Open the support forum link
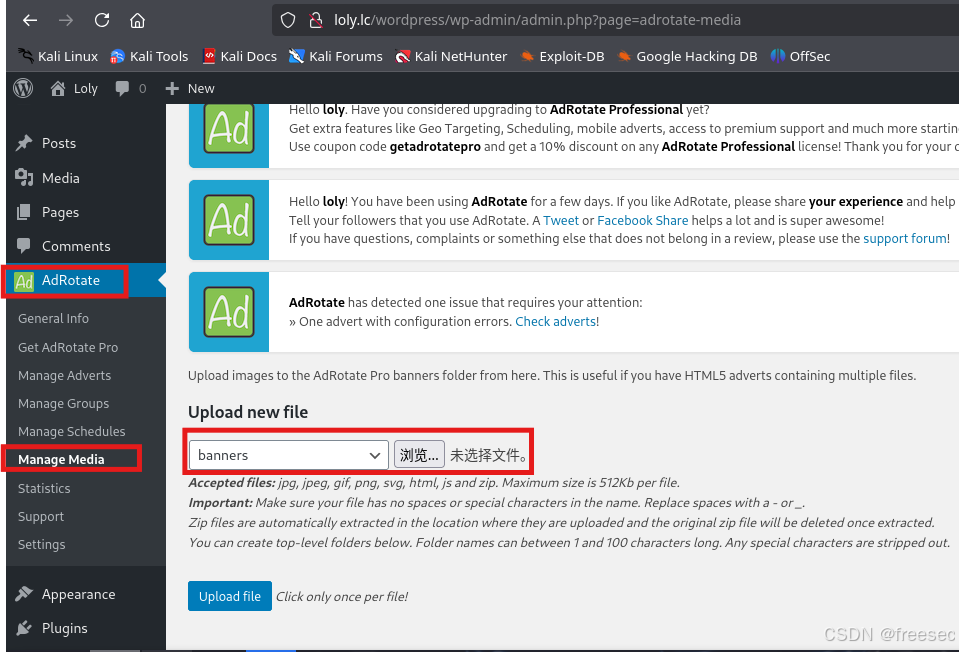This screenshot has width=959, height=652. tap(905, 239)
